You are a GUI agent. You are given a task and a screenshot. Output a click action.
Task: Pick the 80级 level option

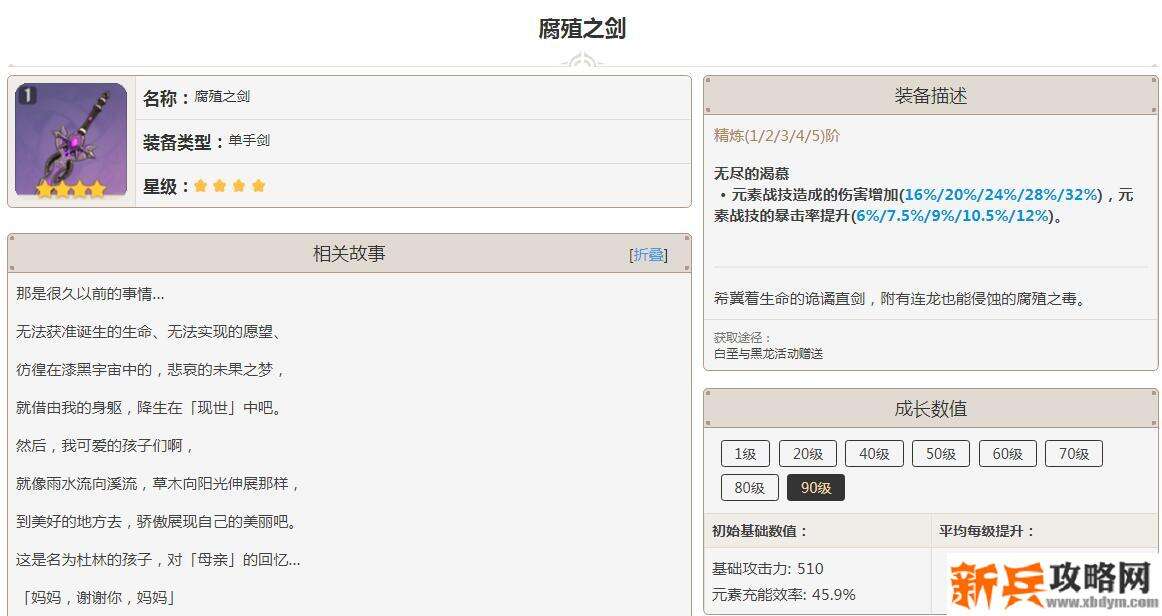(749, 488)
